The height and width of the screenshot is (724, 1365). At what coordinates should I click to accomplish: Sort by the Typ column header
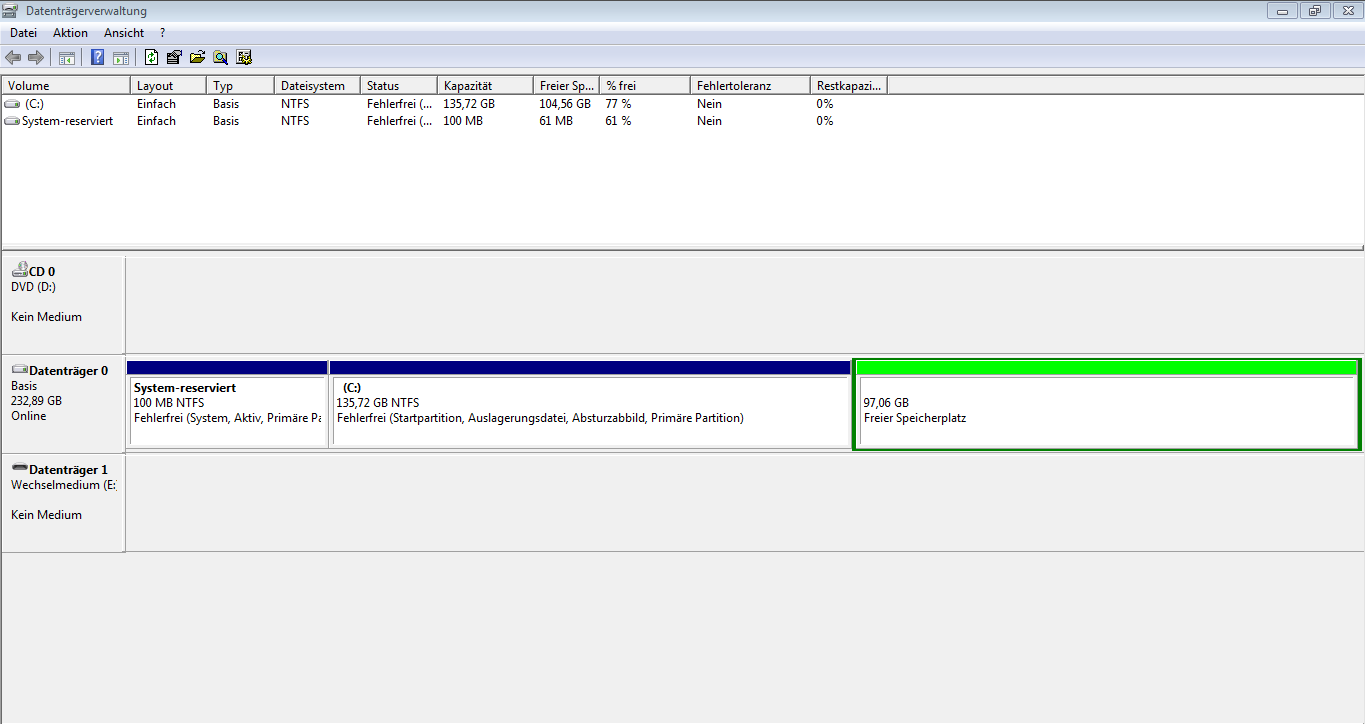click(x=240, y=86)
